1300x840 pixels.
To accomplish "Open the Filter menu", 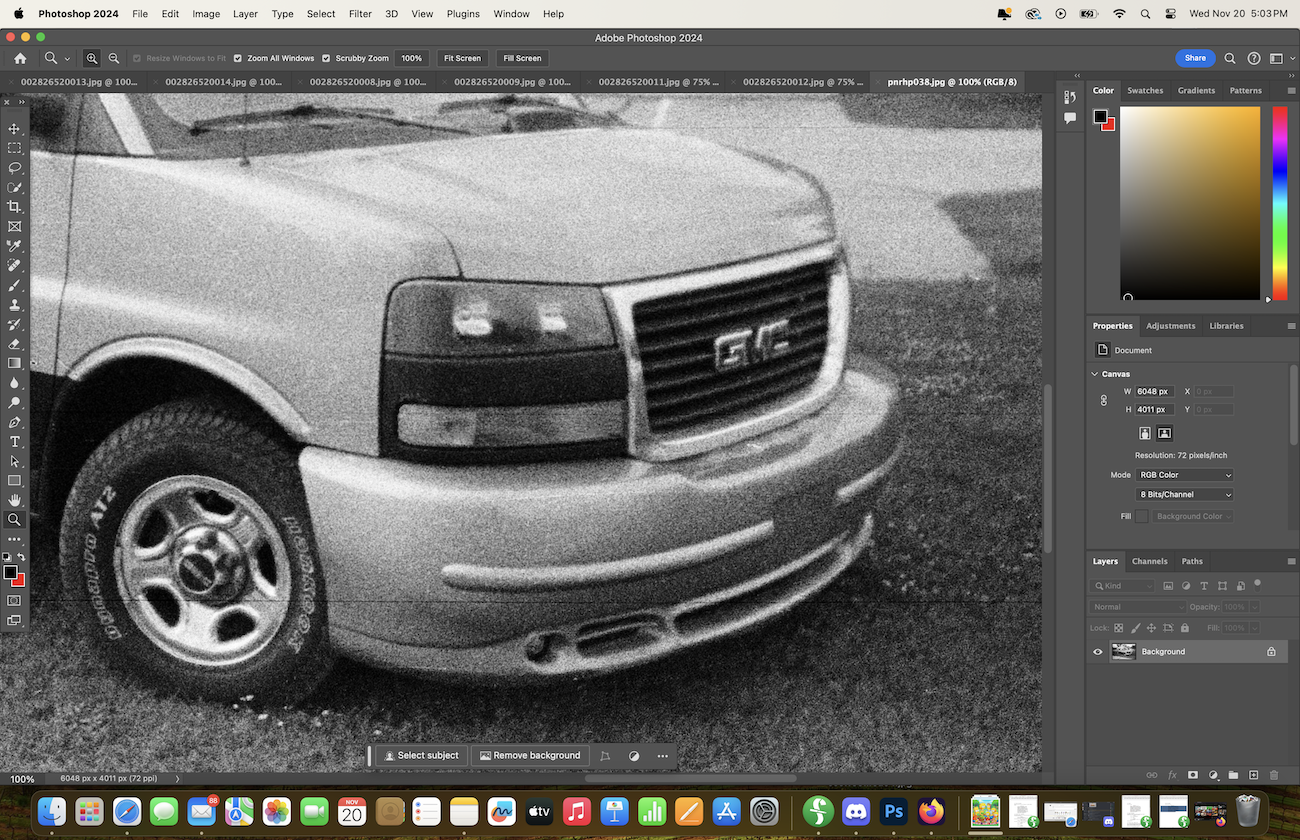I will tap(360, 14).
